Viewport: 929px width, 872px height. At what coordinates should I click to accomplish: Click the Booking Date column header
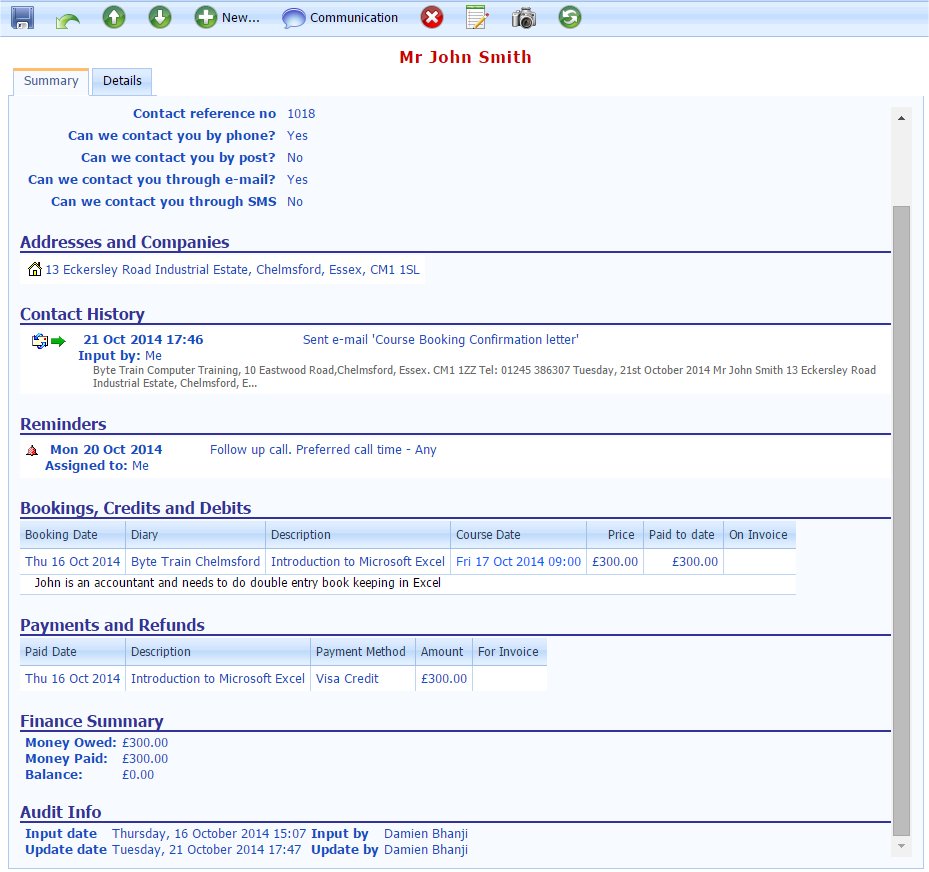[73, 534]
